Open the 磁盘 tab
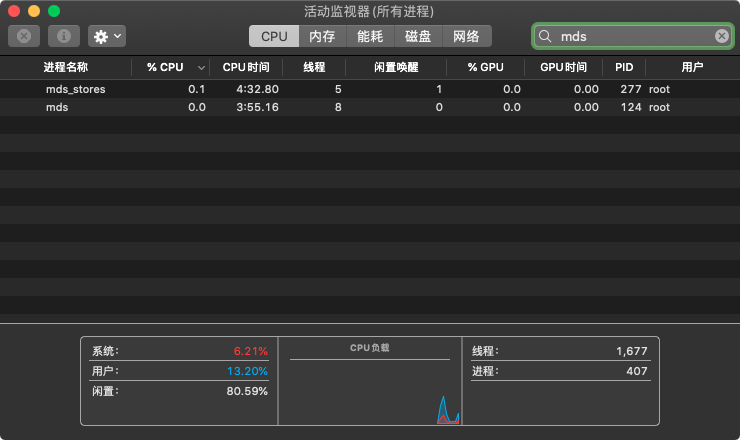 click(x=418, y=36)
